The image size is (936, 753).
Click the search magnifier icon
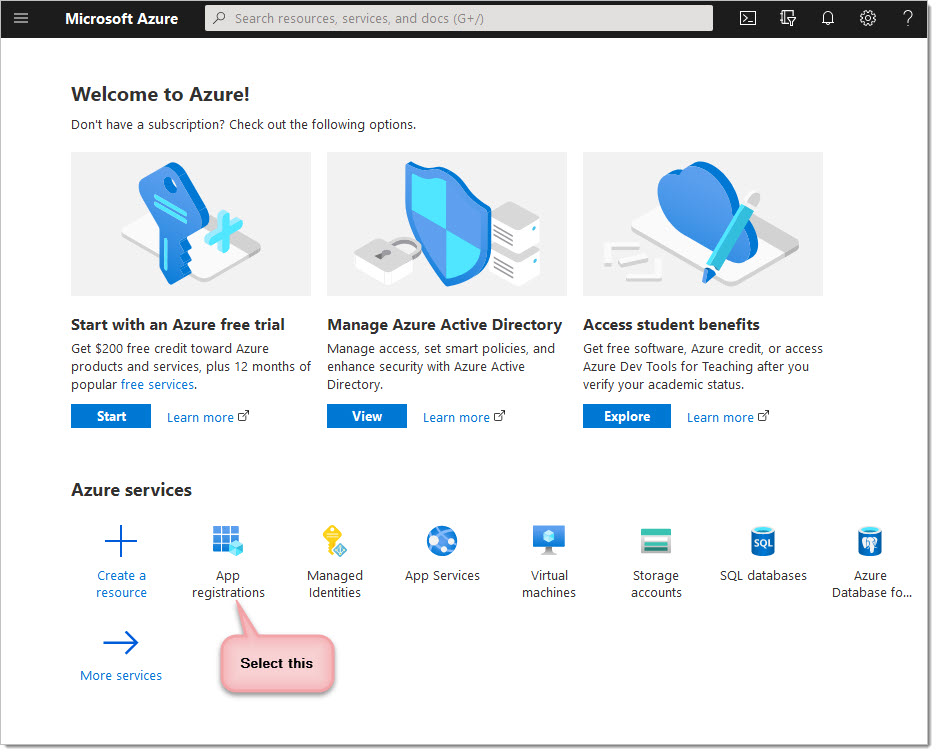coord(220,18)
